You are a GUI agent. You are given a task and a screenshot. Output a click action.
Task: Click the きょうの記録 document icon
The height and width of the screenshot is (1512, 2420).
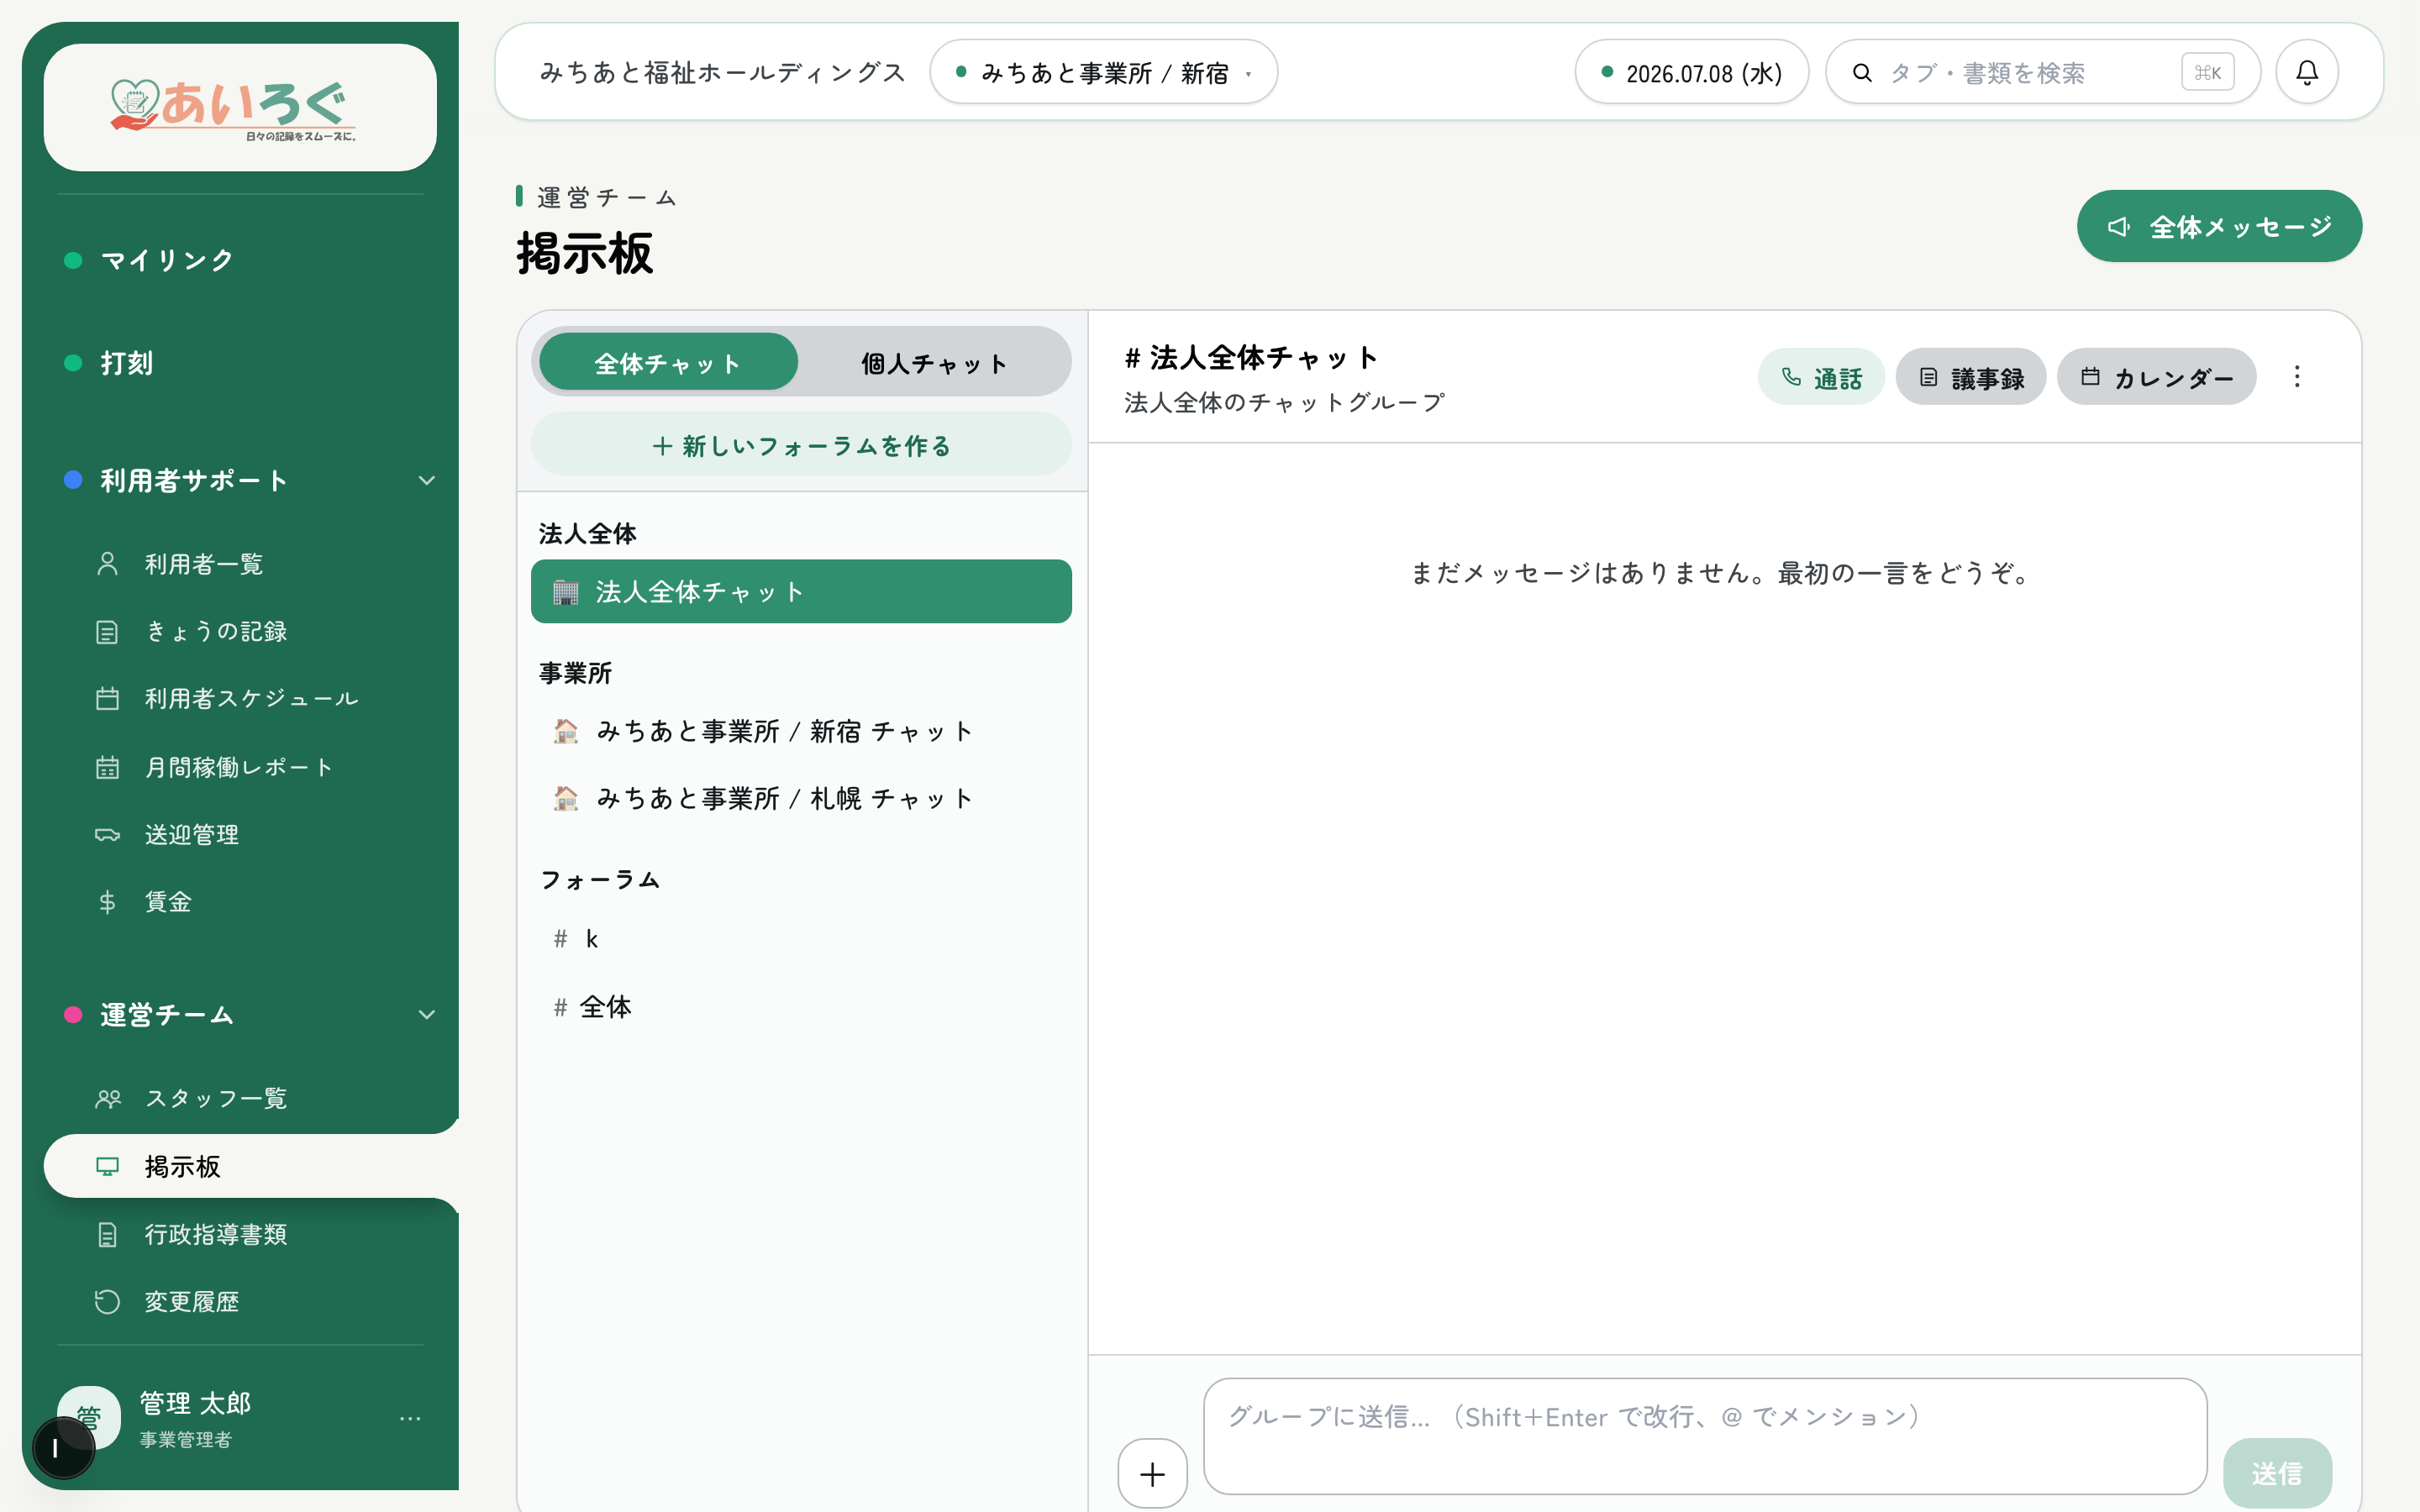point(107,632)
